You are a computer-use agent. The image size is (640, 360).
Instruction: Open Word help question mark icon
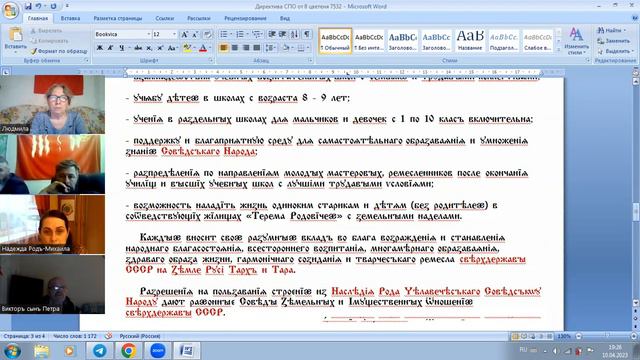pos(635,18)
